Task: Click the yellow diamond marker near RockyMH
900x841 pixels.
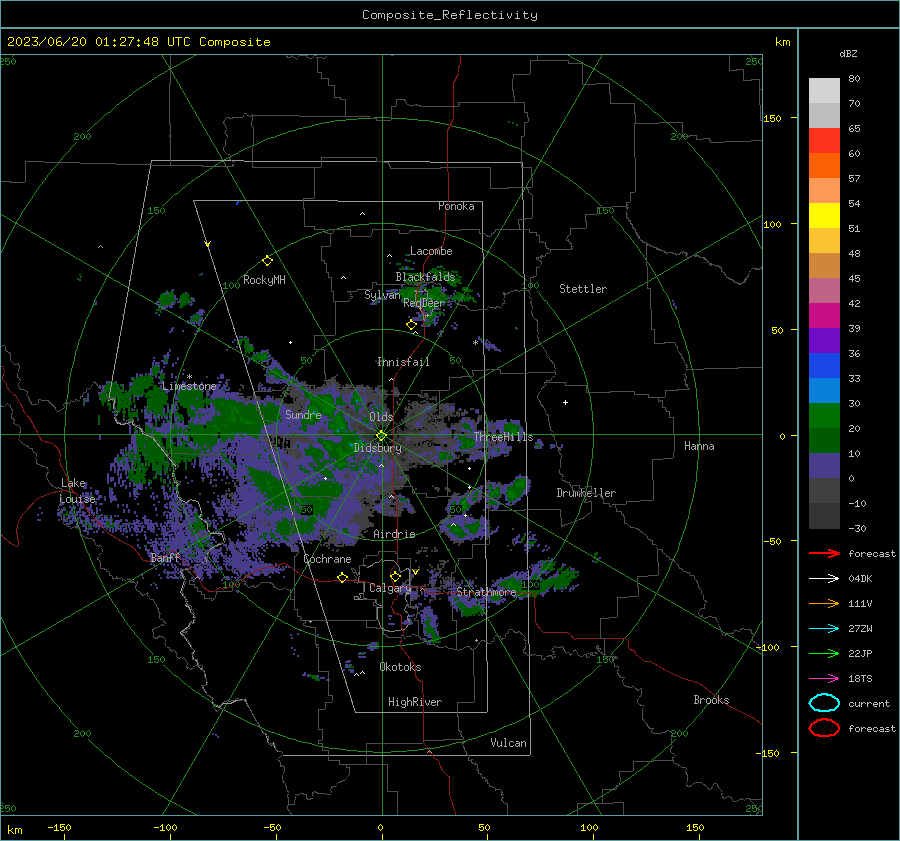Action: (x=267, y=261)
